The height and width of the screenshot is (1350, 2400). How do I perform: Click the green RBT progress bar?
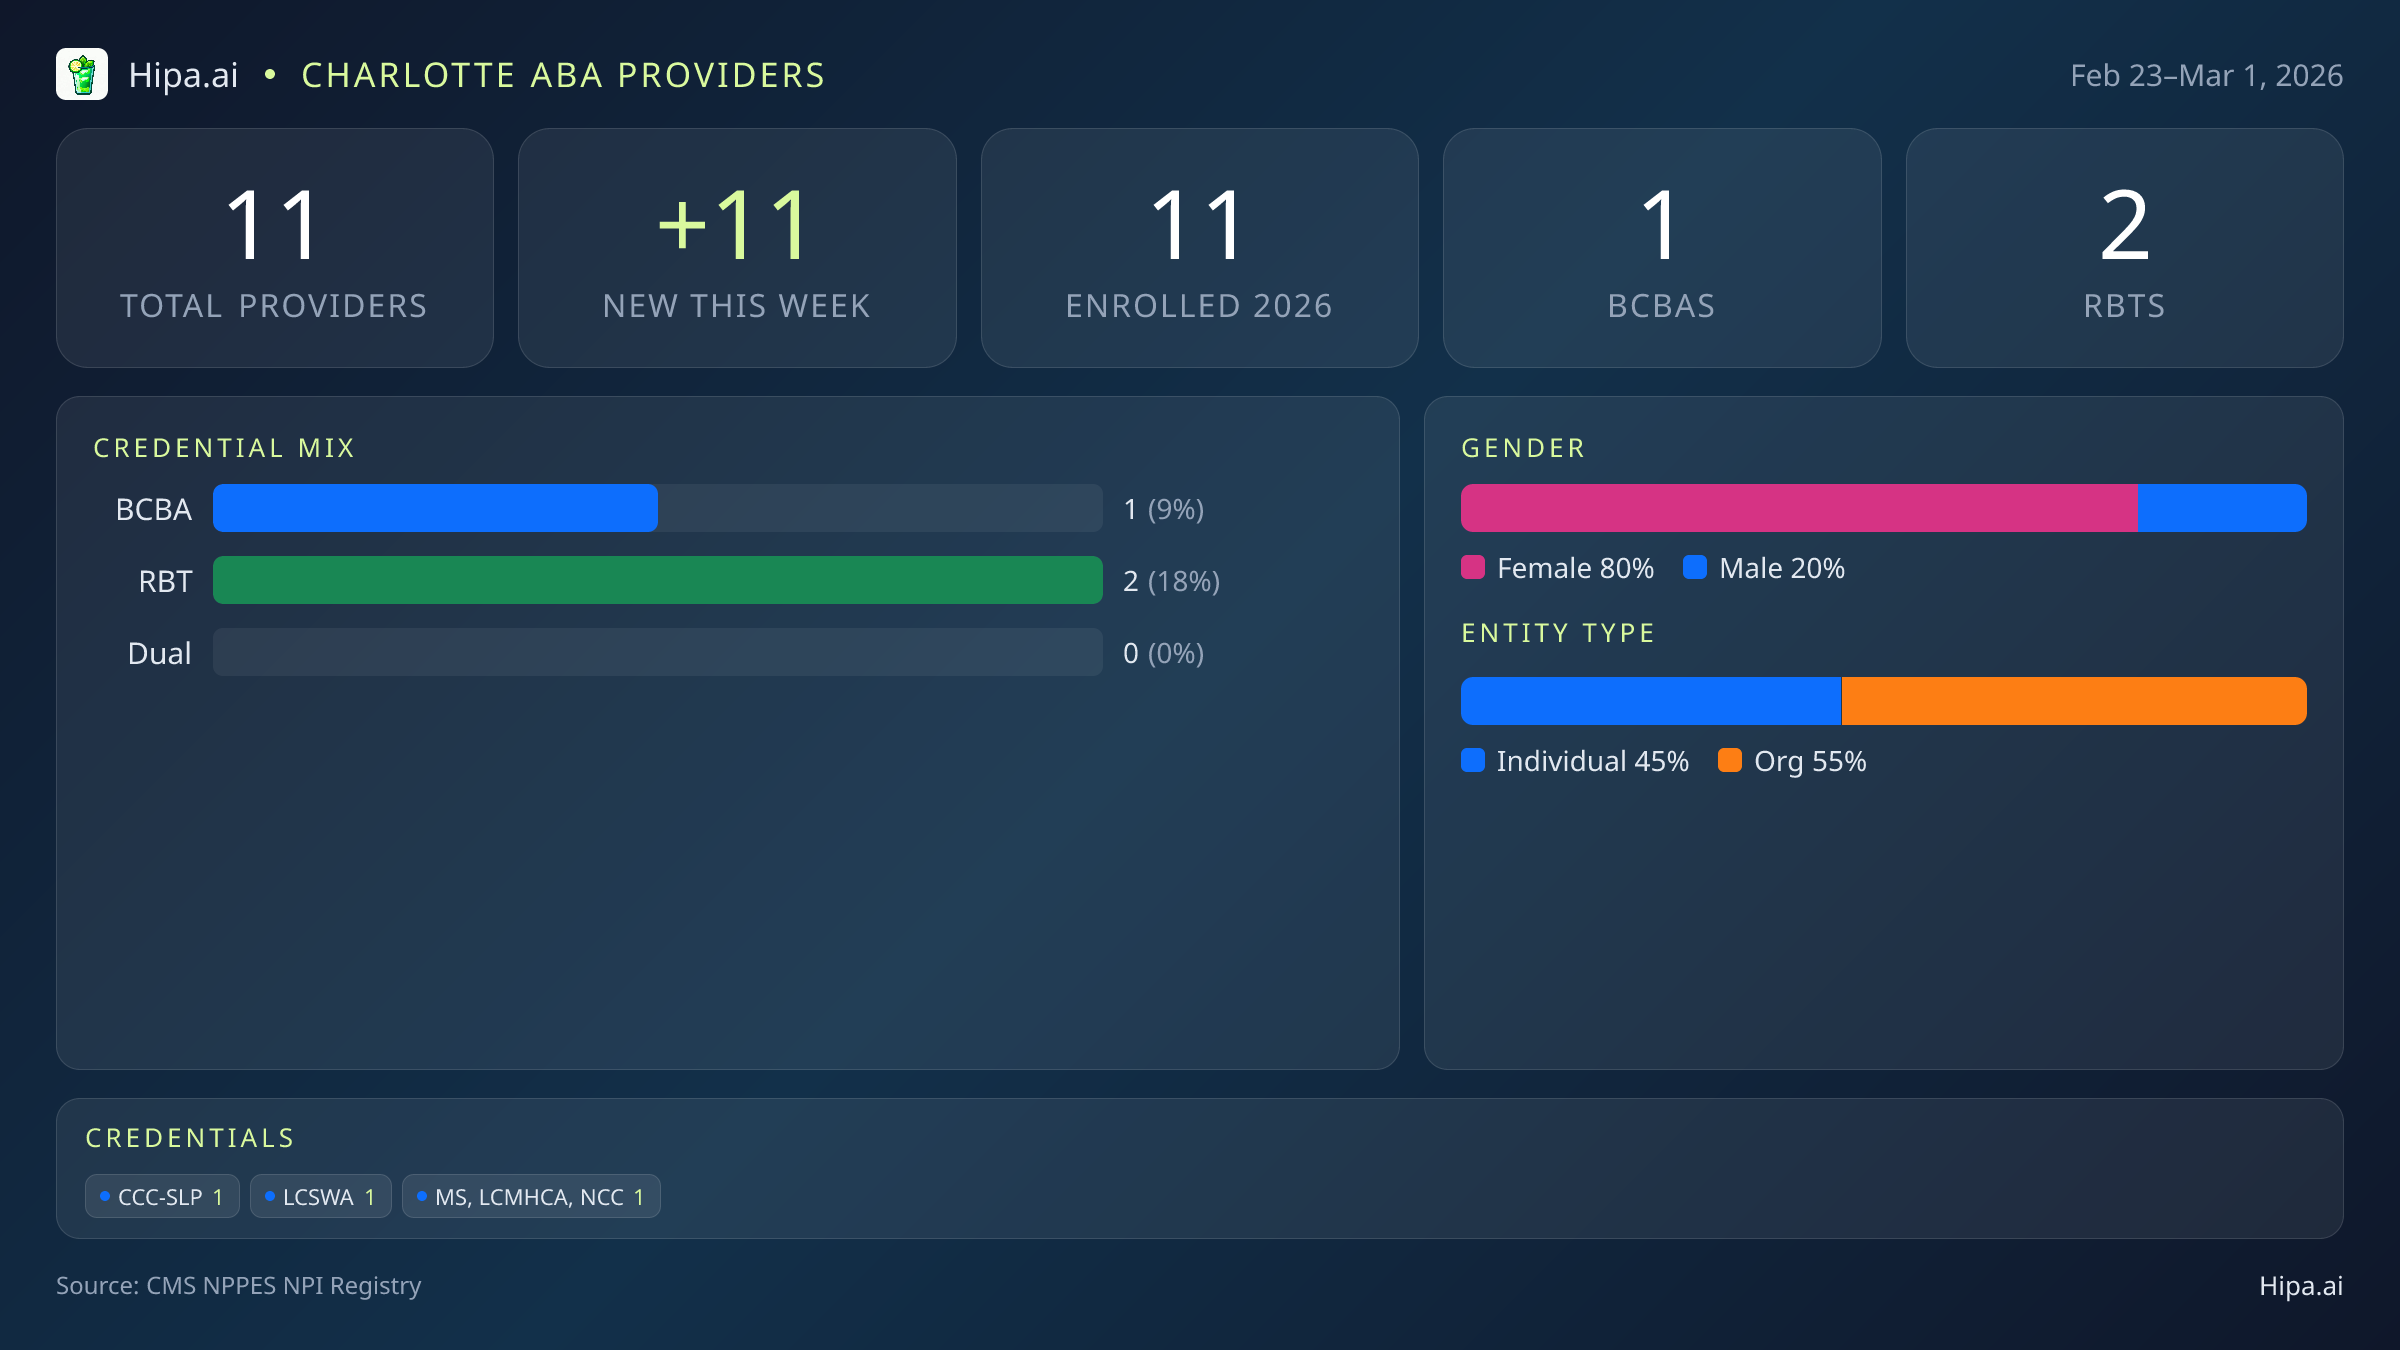pos(658,580)
